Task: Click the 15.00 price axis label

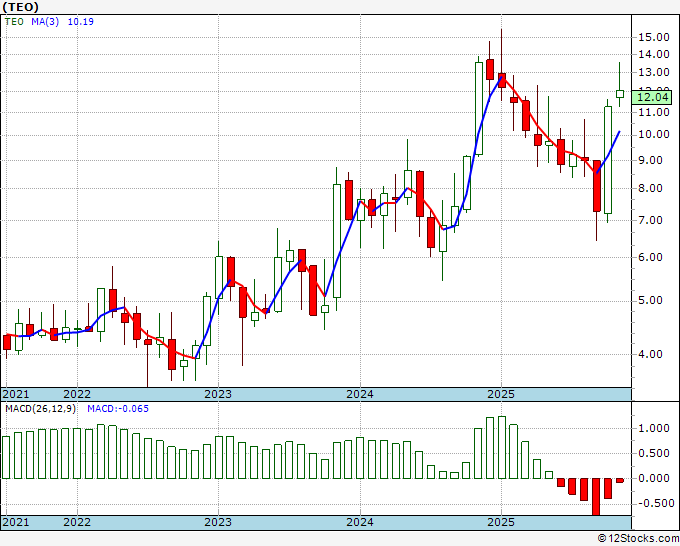Action: (x=654, y=37)
